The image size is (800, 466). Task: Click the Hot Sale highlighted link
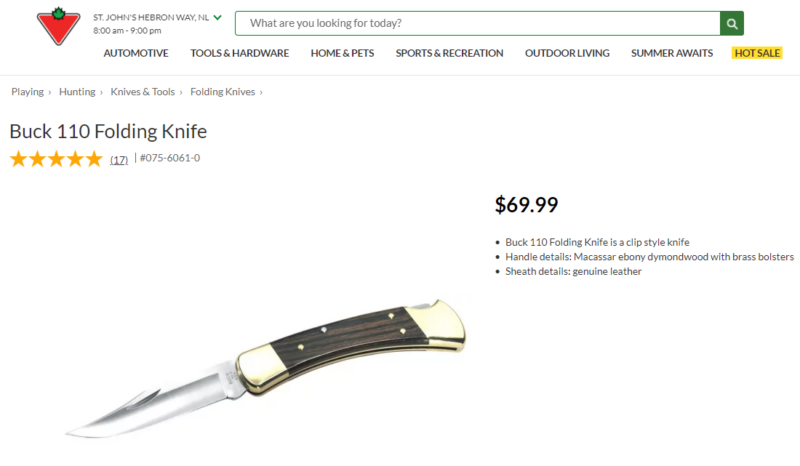(757, 53)
